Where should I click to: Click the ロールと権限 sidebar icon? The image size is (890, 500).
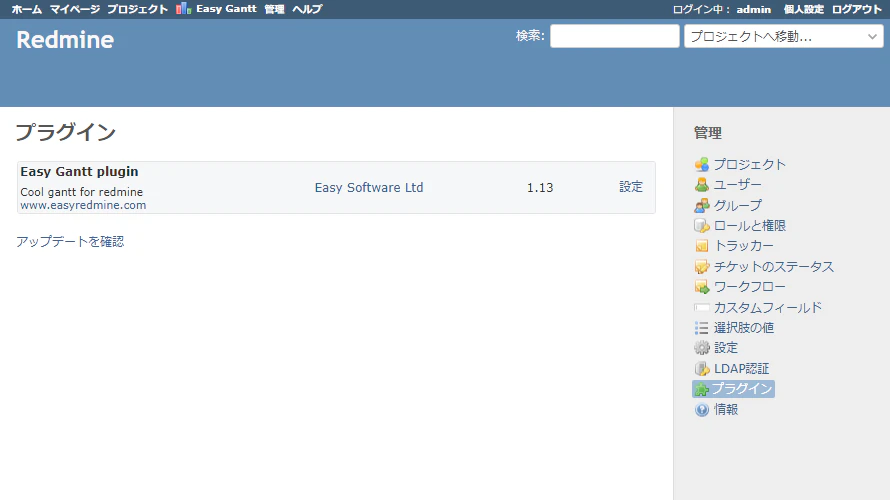click(x=702, y=226)
